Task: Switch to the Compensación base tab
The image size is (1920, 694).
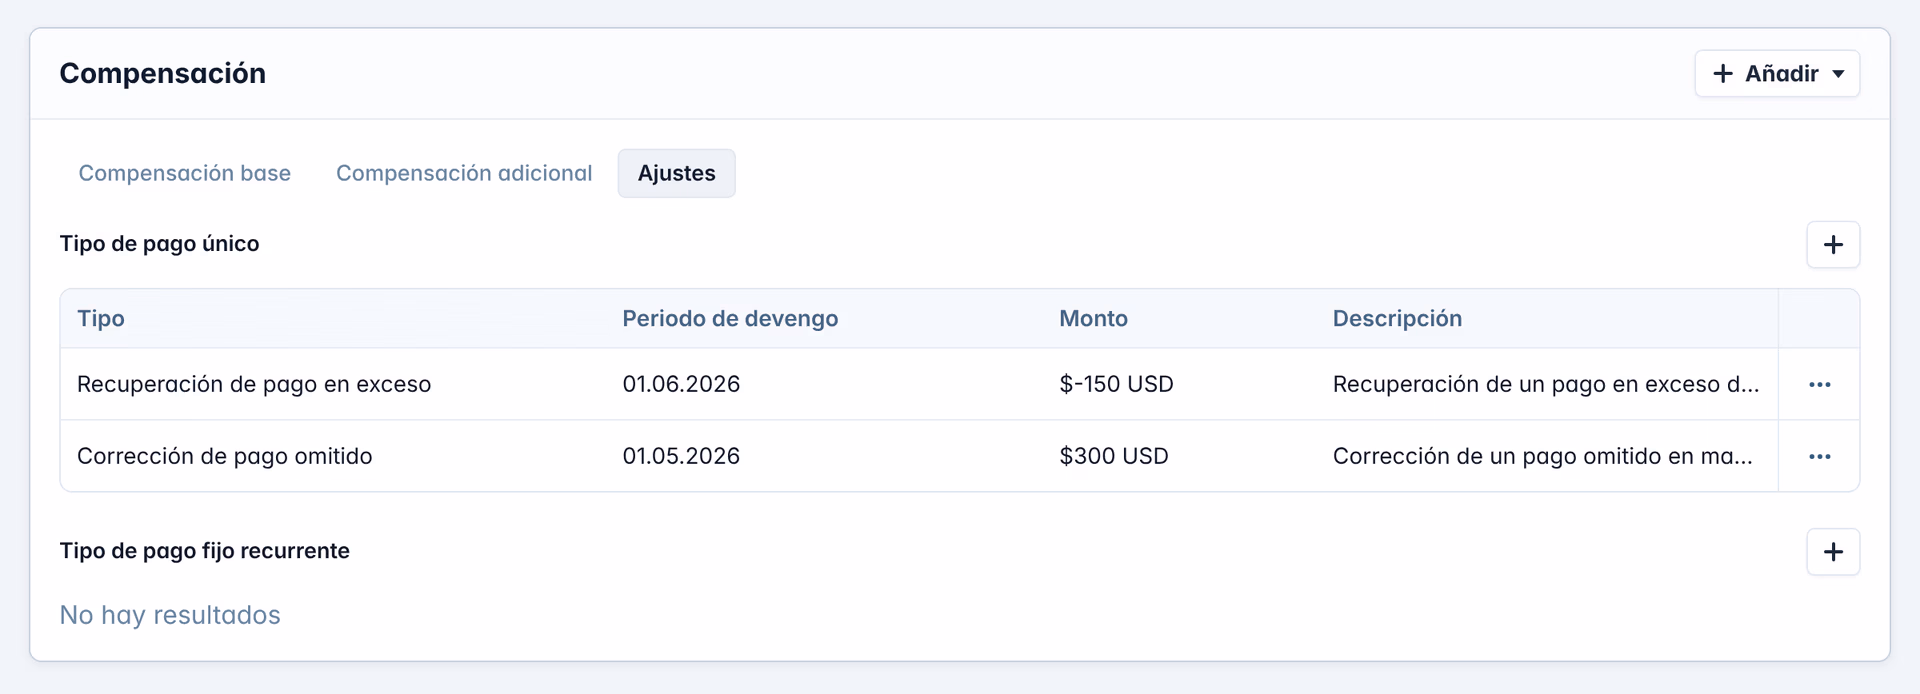Action: click(185, 173)
